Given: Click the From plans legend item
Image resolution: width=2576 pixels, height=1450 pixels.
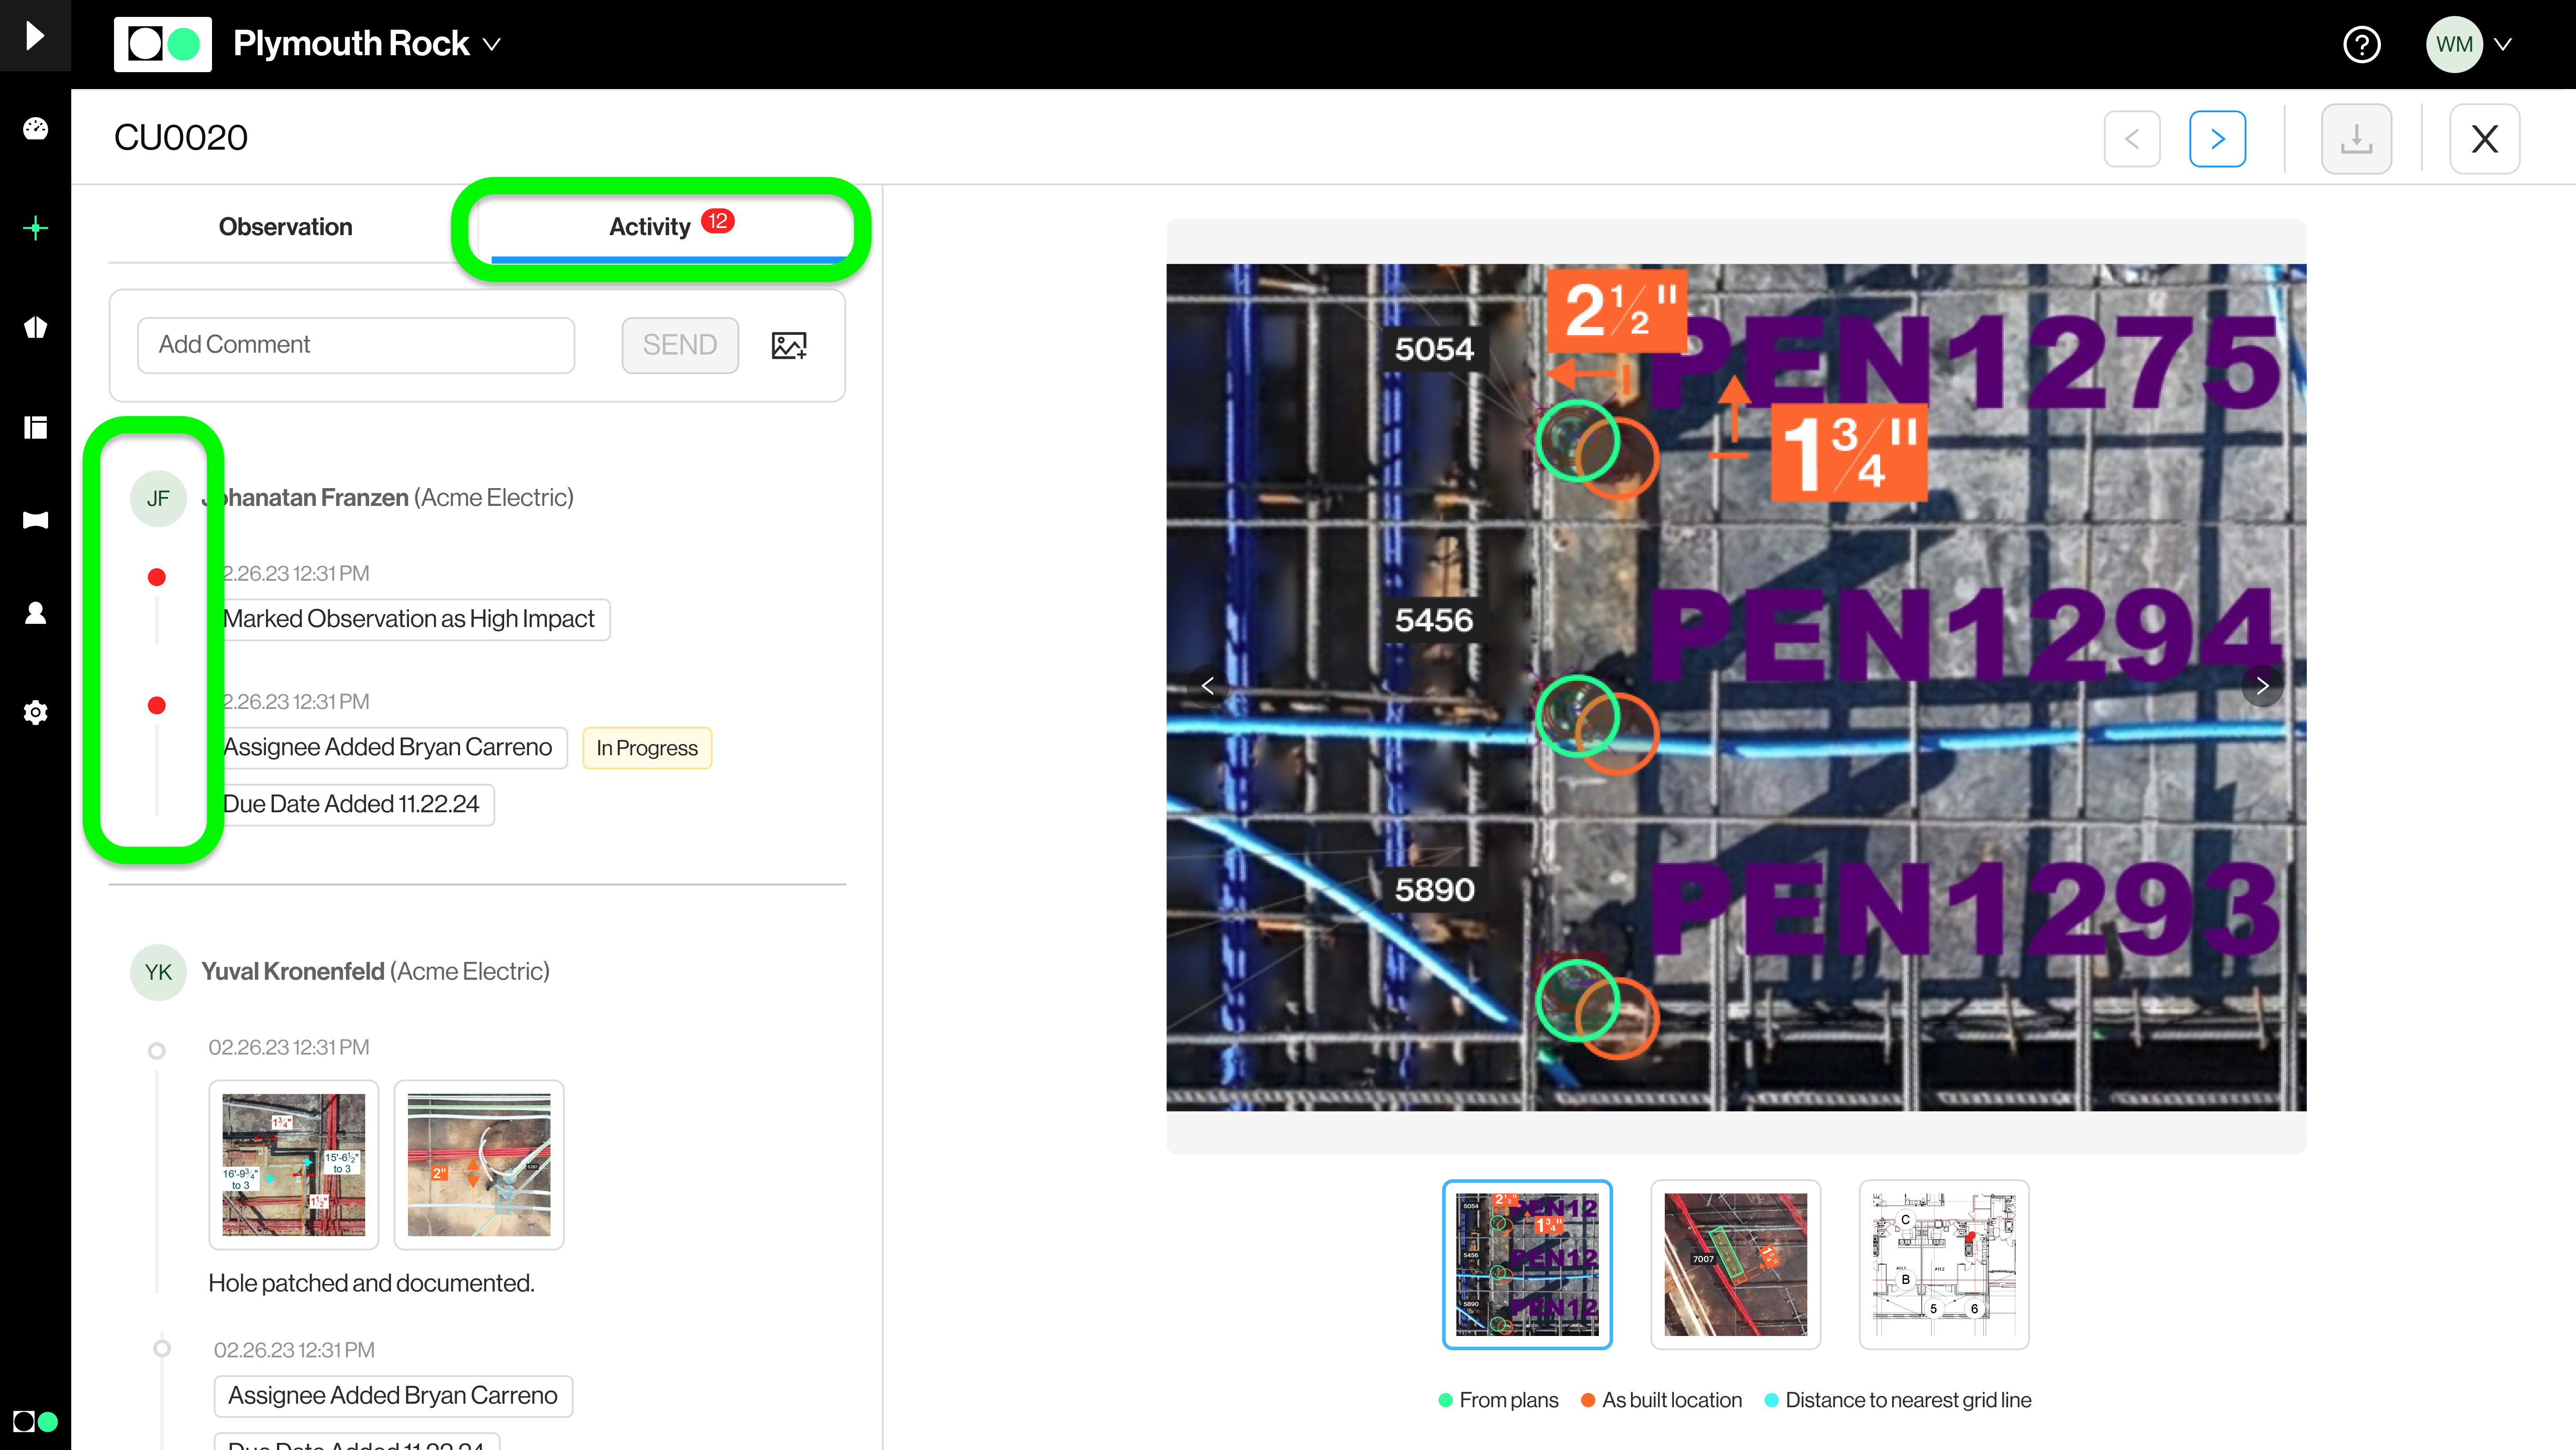Looking at the screenshot, I should (1498, 1400).
